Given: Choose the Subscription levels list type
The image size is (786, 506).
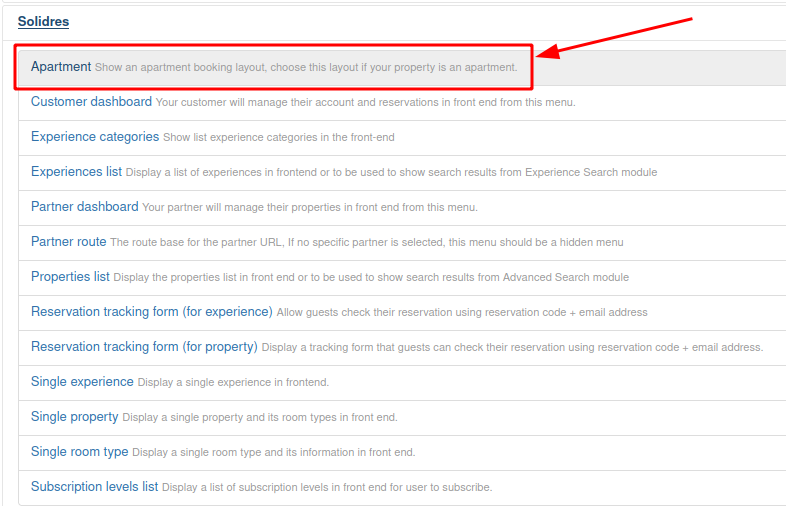Looking at the screenshot, I should click(x=94, y=487).
